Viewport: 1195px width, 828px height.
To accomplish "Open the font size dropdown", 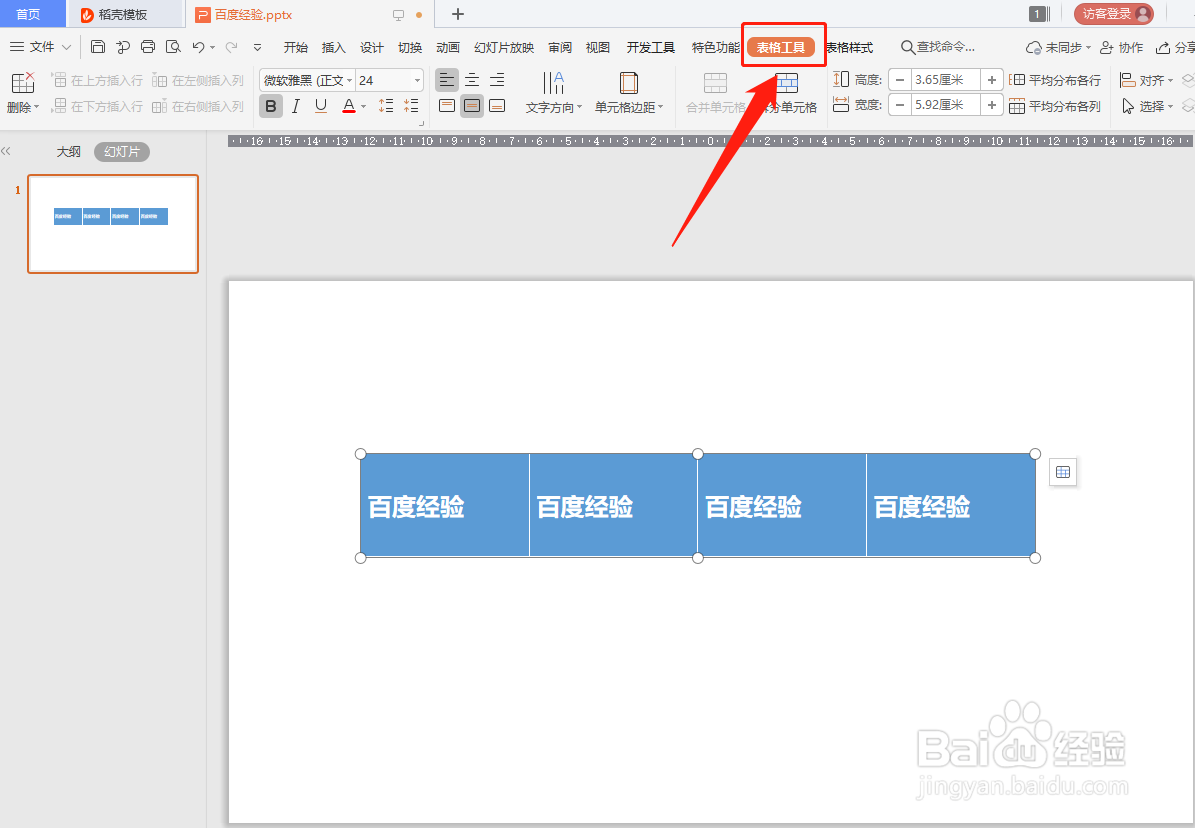I will tap(417, 80).
